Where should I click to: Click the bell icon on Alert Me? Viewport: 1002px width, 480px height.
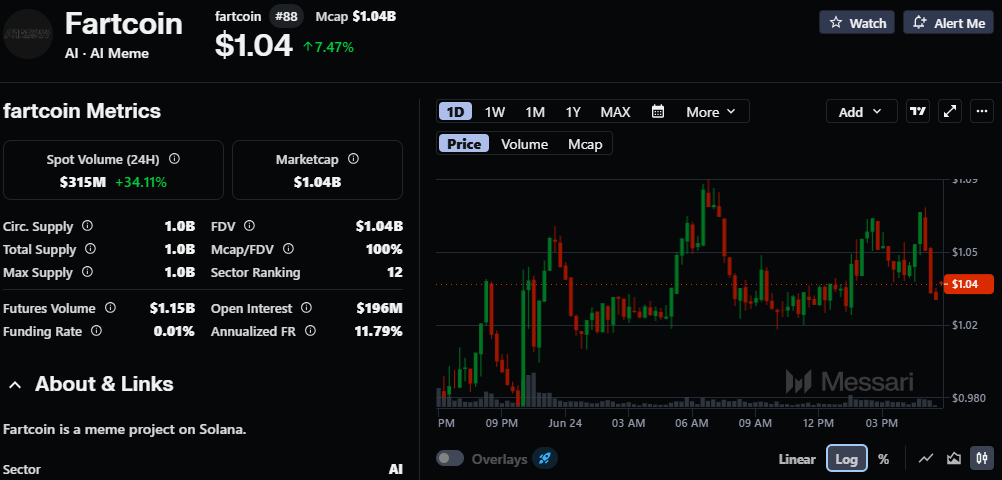920,23
